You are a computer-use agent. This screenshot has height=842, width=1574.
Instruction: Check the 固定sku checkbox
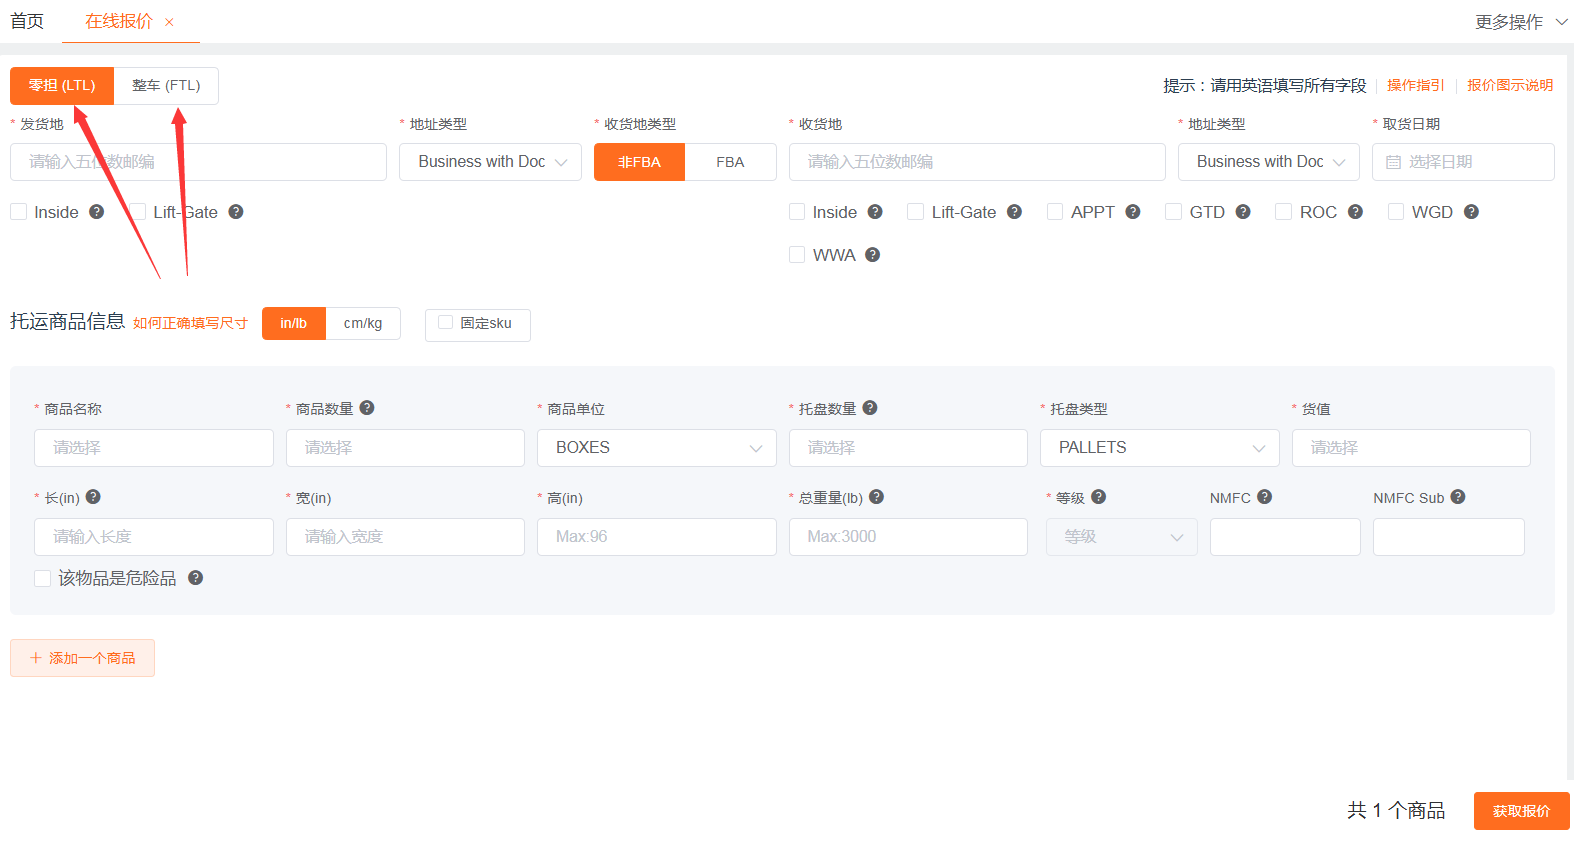pos(446,323)
